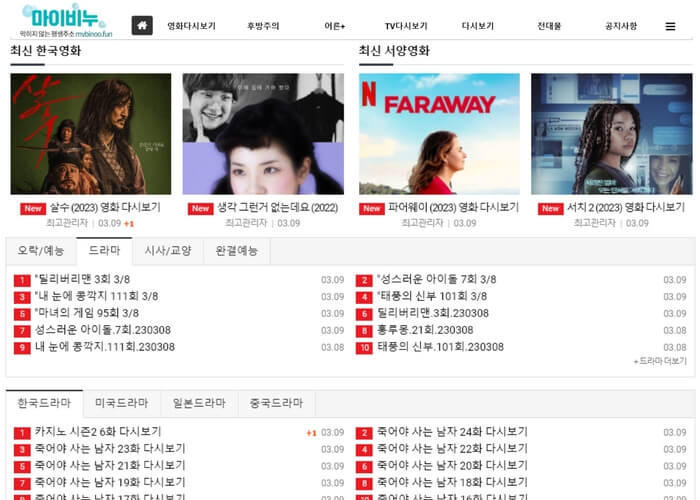Select the 한국드라마 tab

pyautogui.click(x=44, y=403)
